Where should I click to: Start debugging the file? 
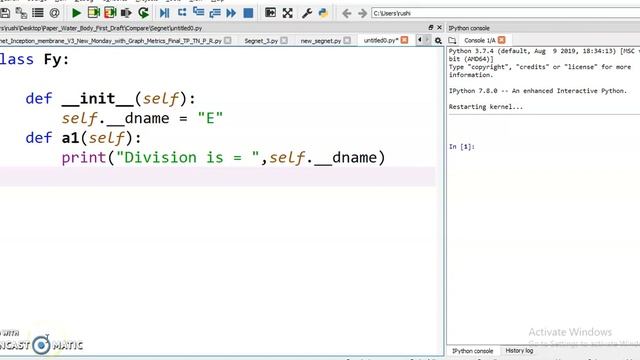click(x=164, y=13)
